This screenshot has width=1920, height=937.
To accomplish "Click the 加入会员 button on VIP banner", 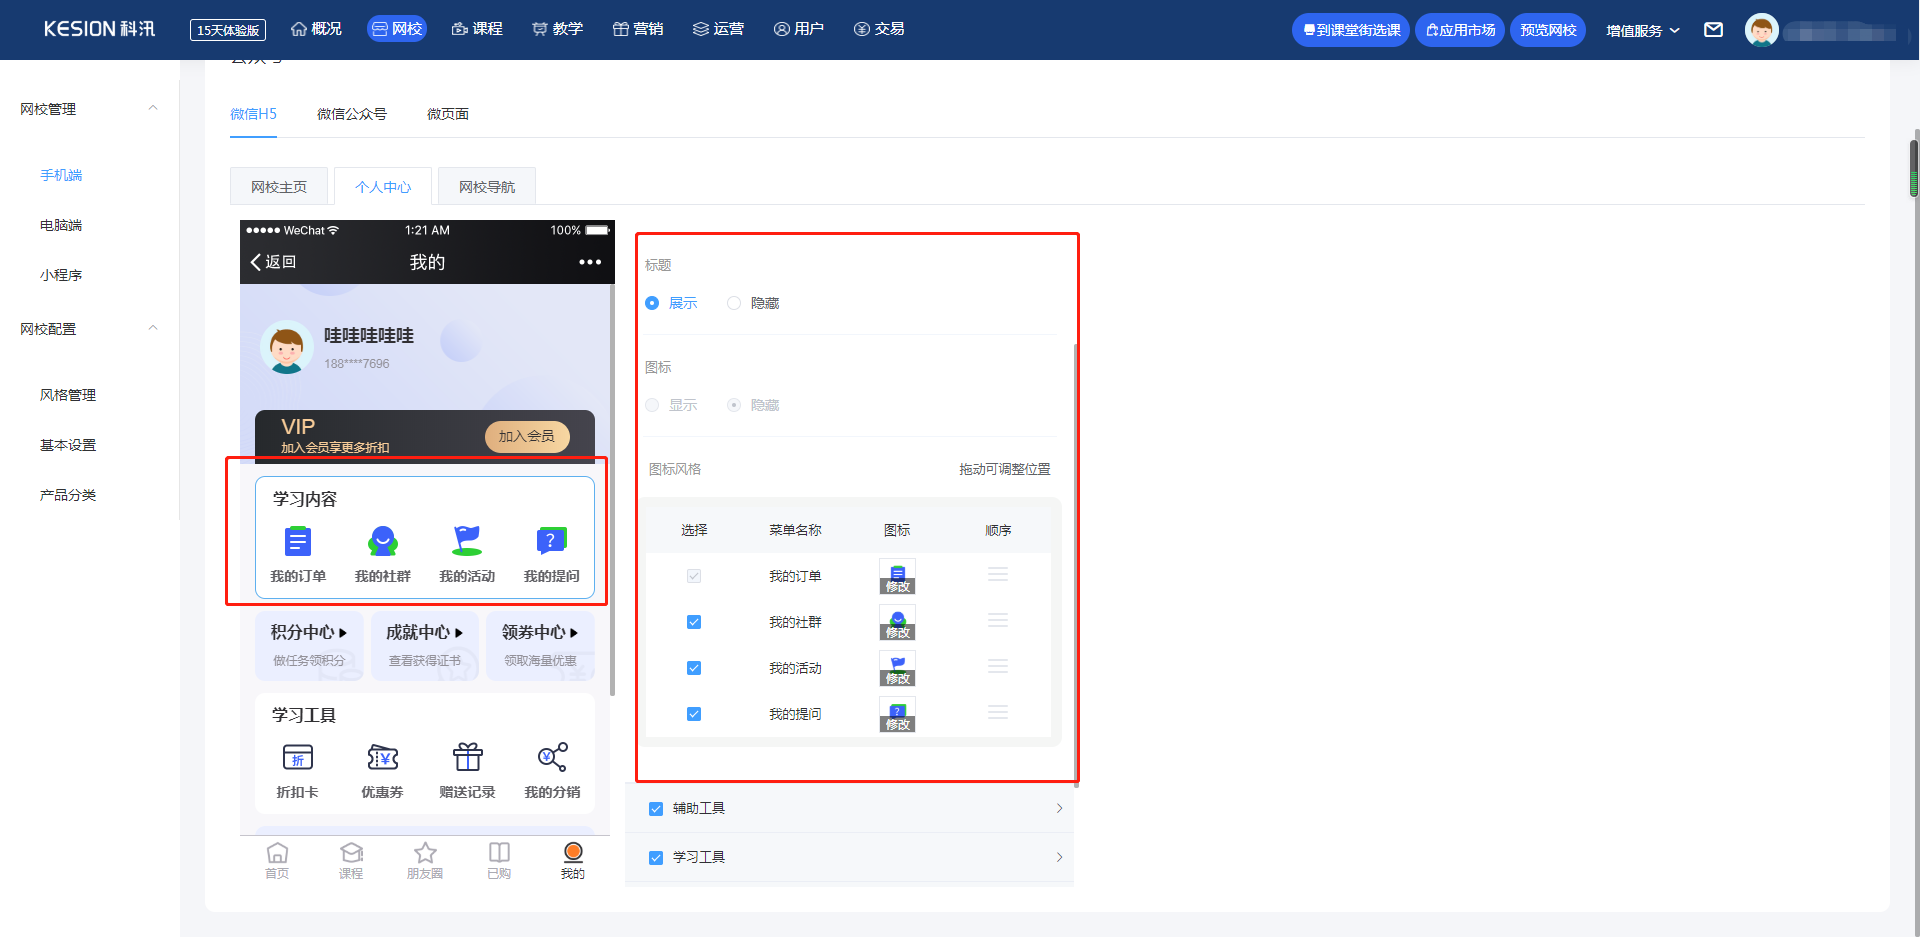I will click(527, 436).
